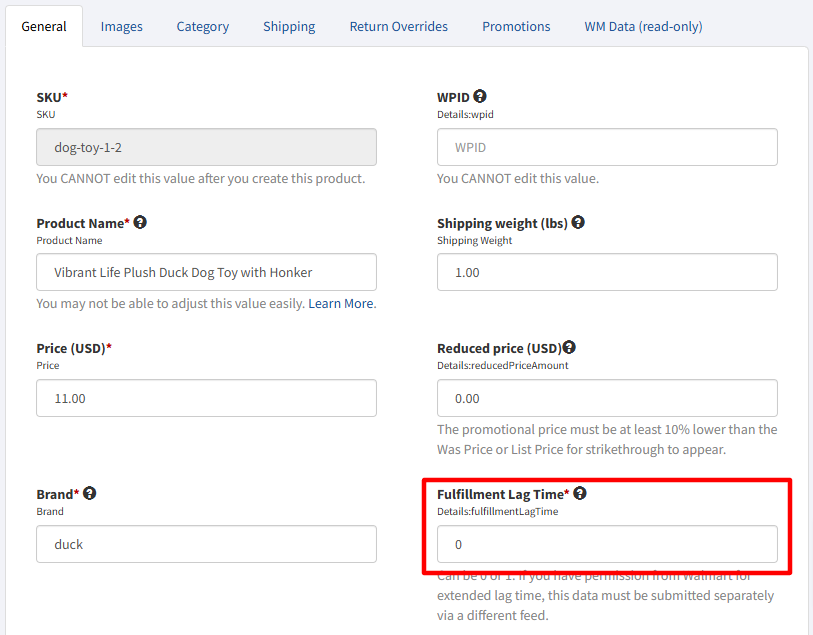Focus the Price (USD) input field
The width and height of the screenshot is (813, 635).
coord(206,398)
